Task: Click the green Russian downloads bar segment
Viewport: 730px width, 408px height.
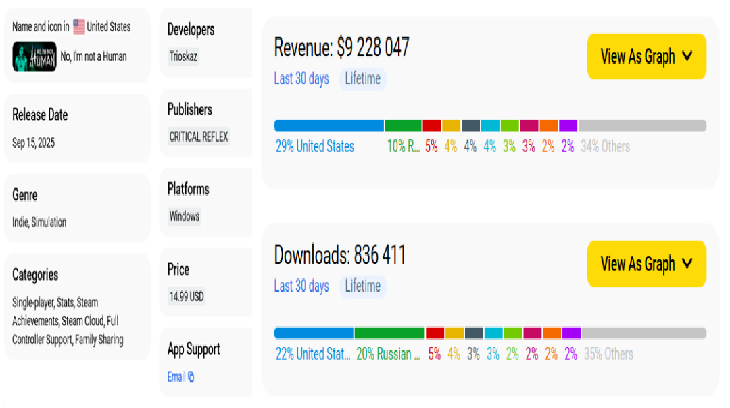Action: [x=389, y=333]
